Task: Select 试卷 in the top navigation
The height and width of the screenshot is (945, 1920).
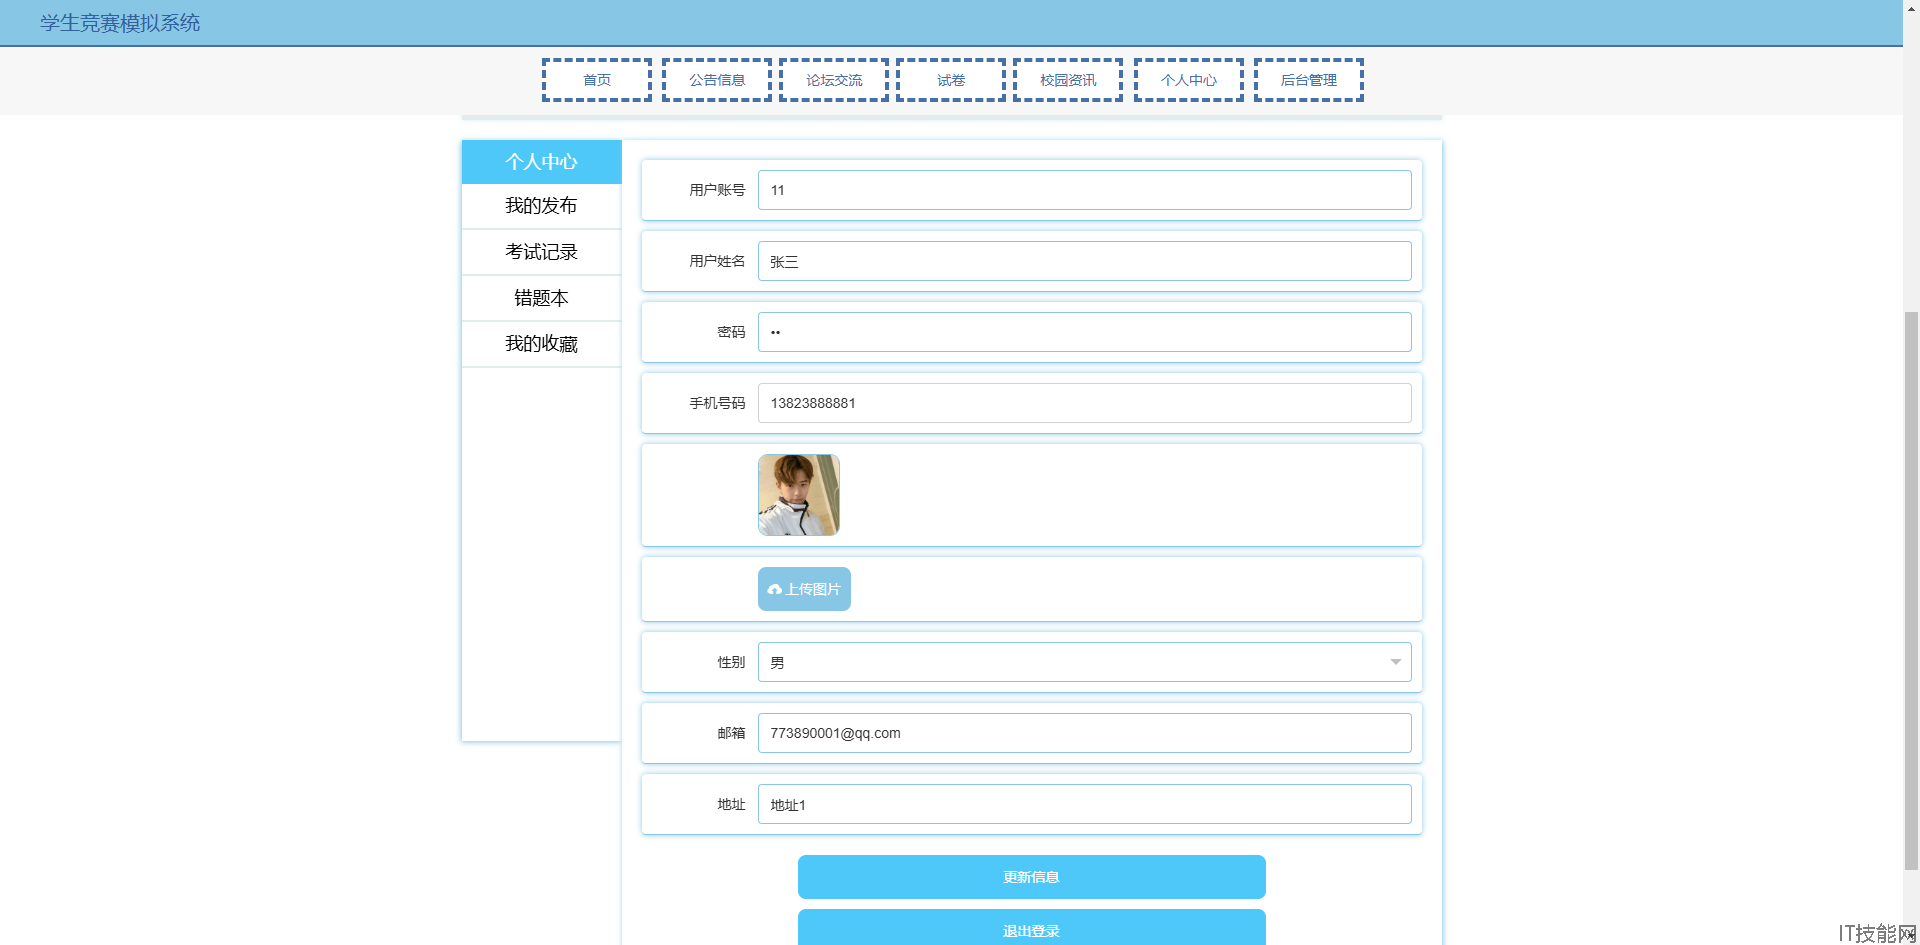Action: [951, 80]
